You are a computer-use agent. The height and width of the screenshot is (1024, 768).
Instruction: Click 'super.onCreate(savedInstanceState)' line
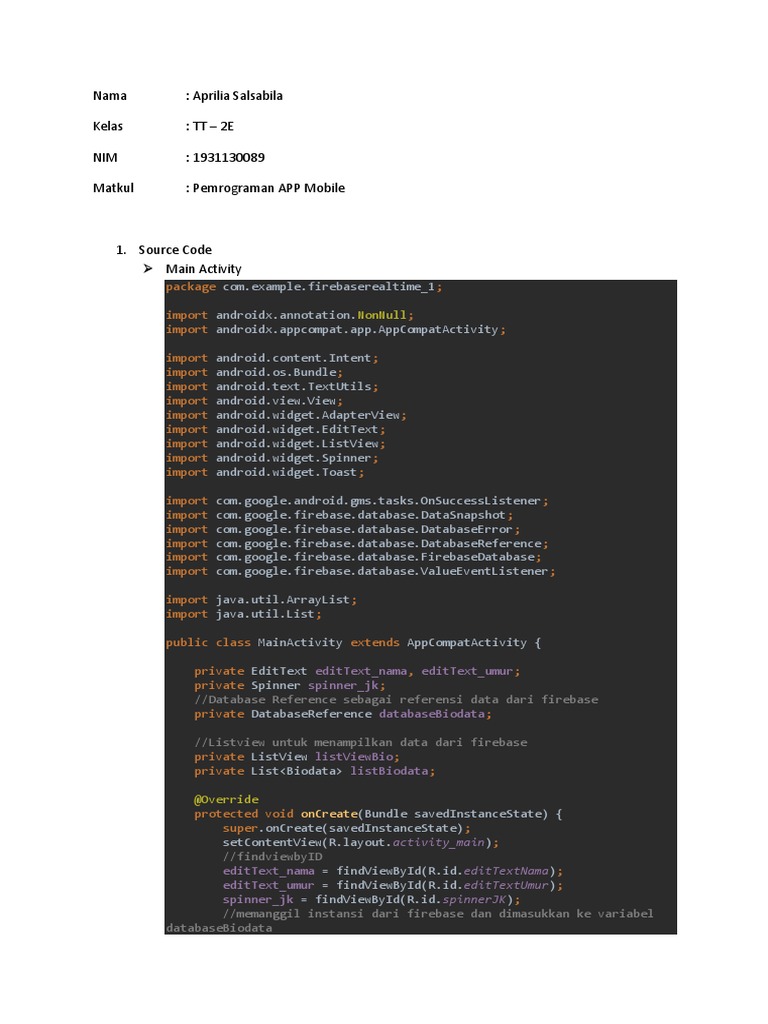tap(346, 829)
